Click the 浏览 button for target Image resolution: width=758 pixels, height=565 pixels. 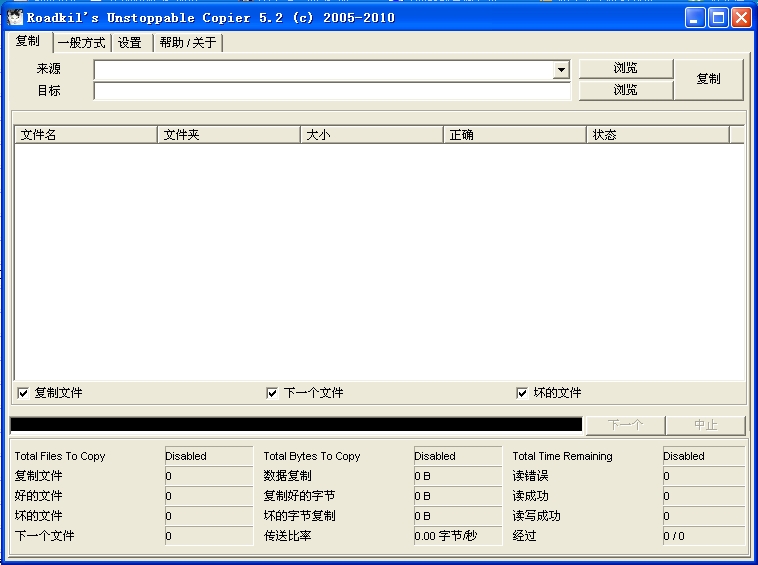tap(626, 90)
